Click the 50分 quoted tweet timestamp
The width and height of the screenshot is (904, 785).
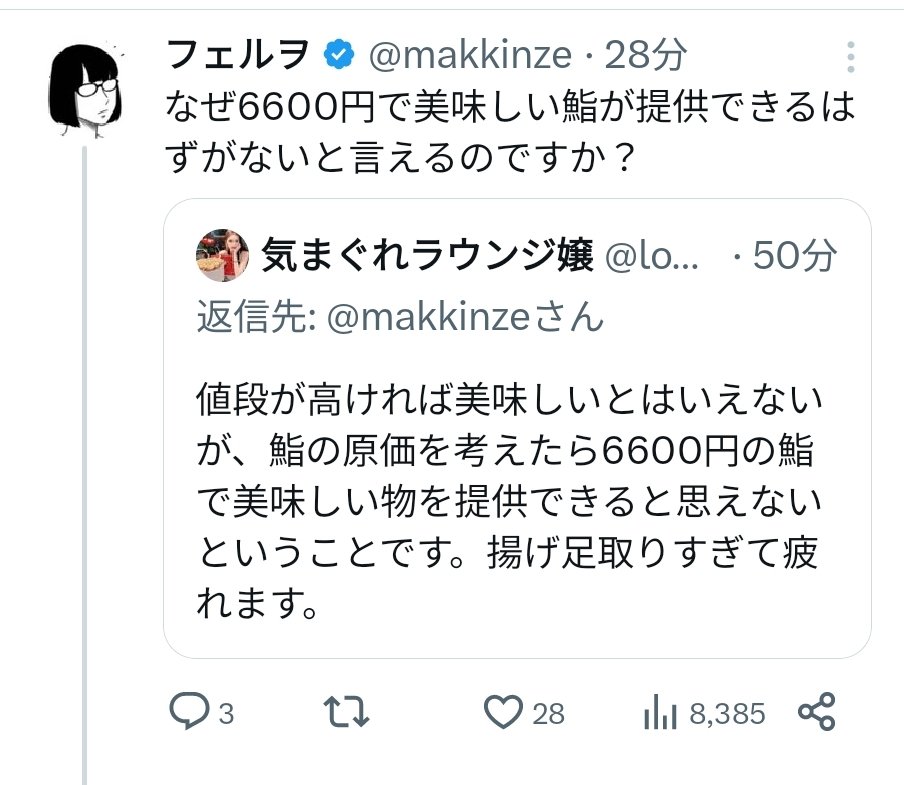click(x=794, y=257)
